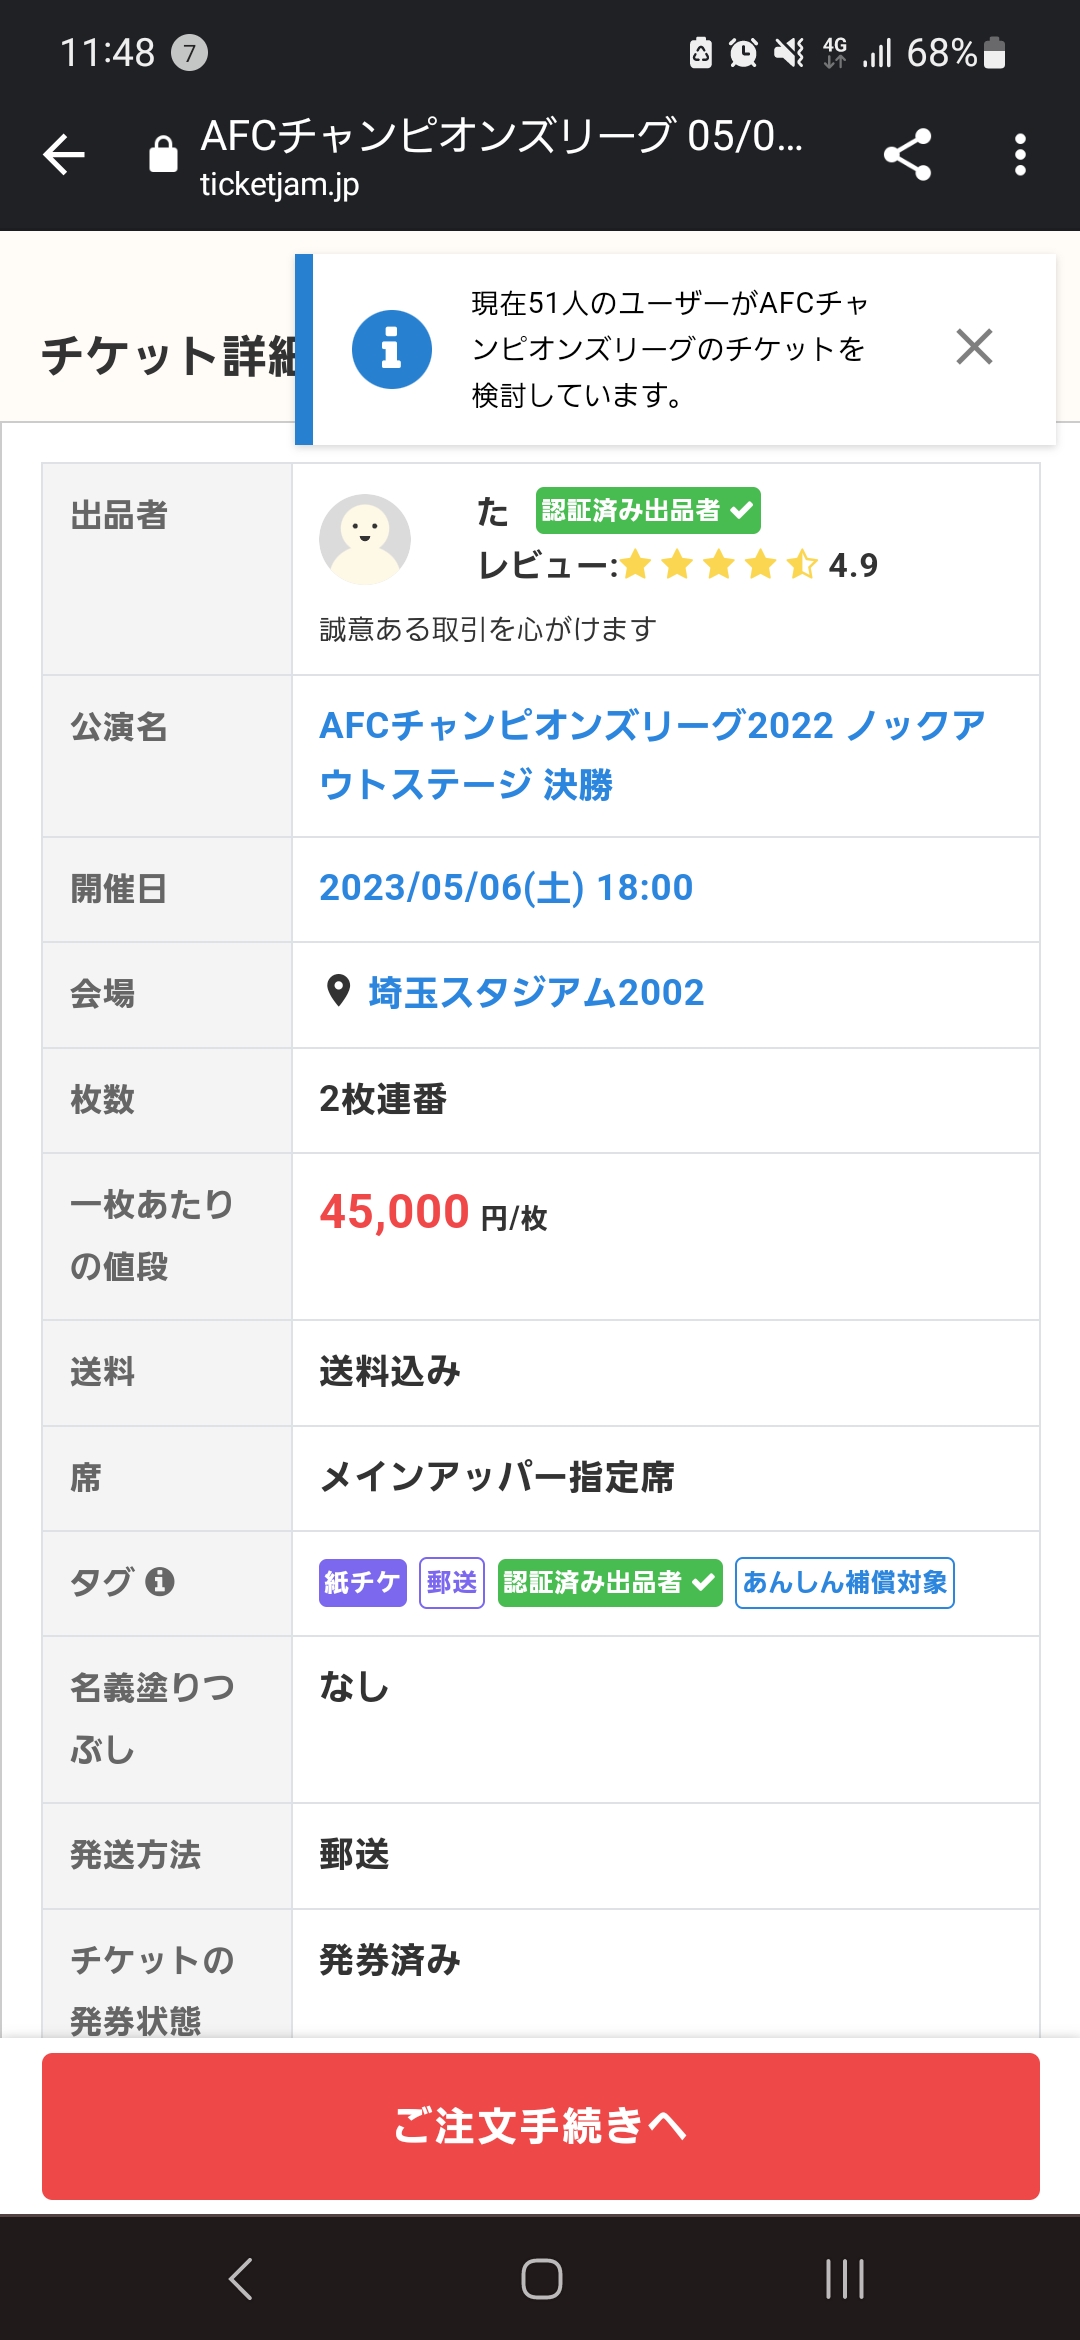Tap the lock icon beside URL

click(x=163, y=155)
